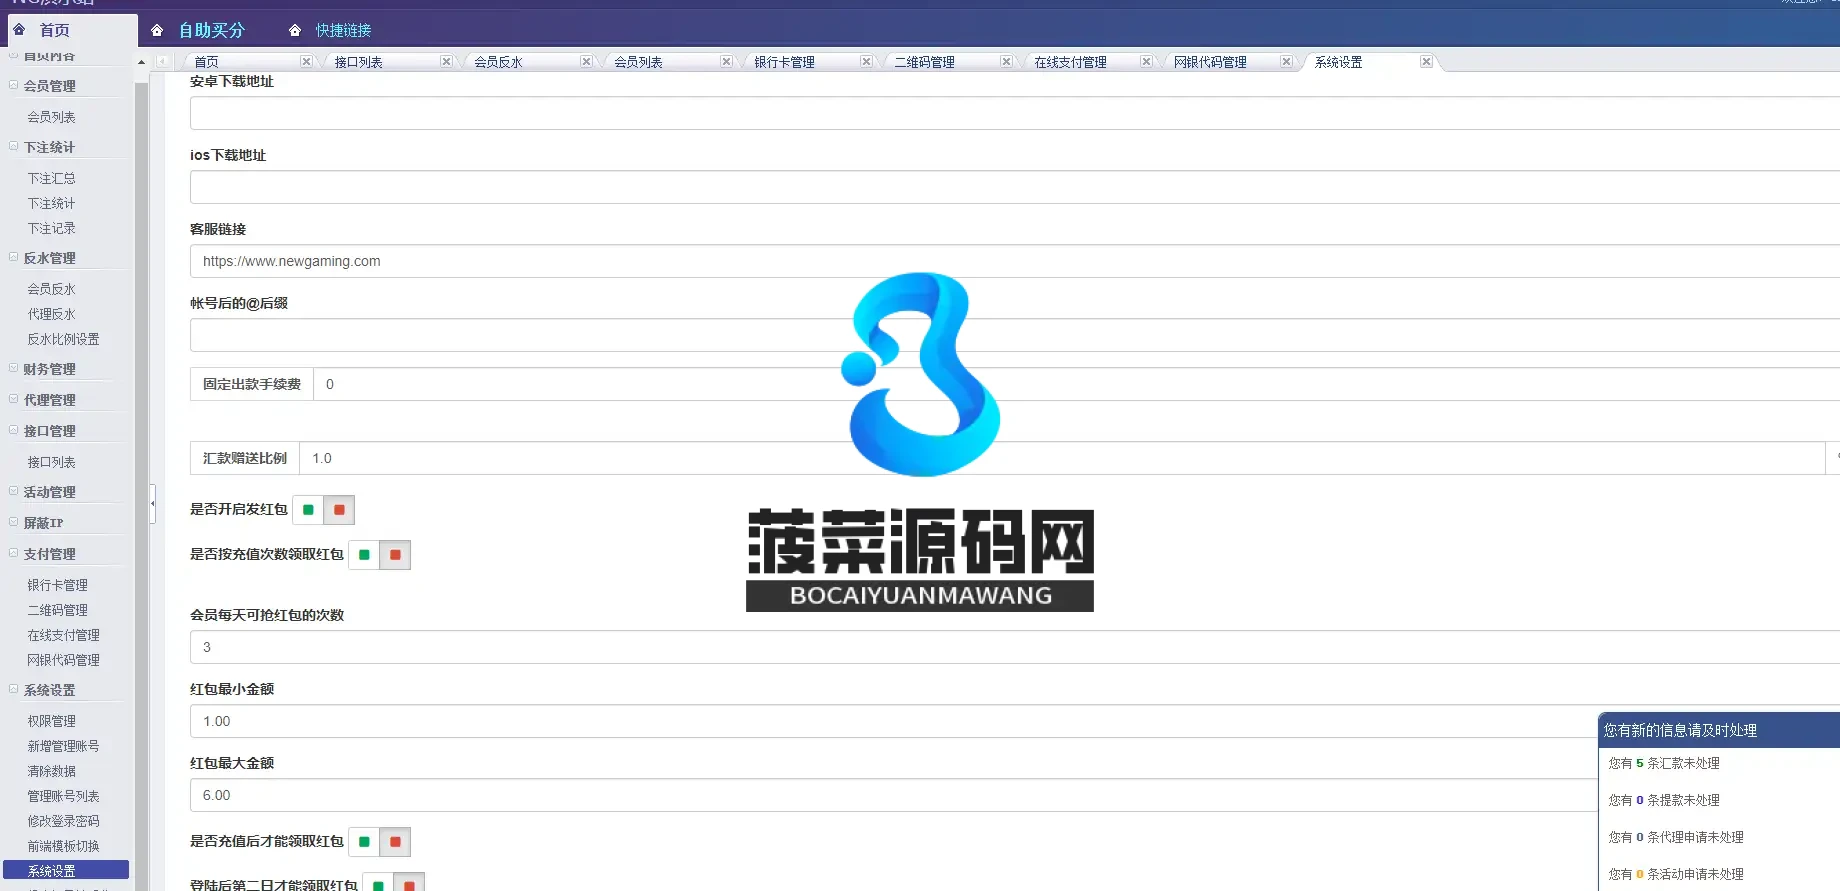This screenshot has height=891, width=1840.
Task: Enable 是否充值后才能领取红包 green option
Action: pyautogui.click(x=364, y=842)
